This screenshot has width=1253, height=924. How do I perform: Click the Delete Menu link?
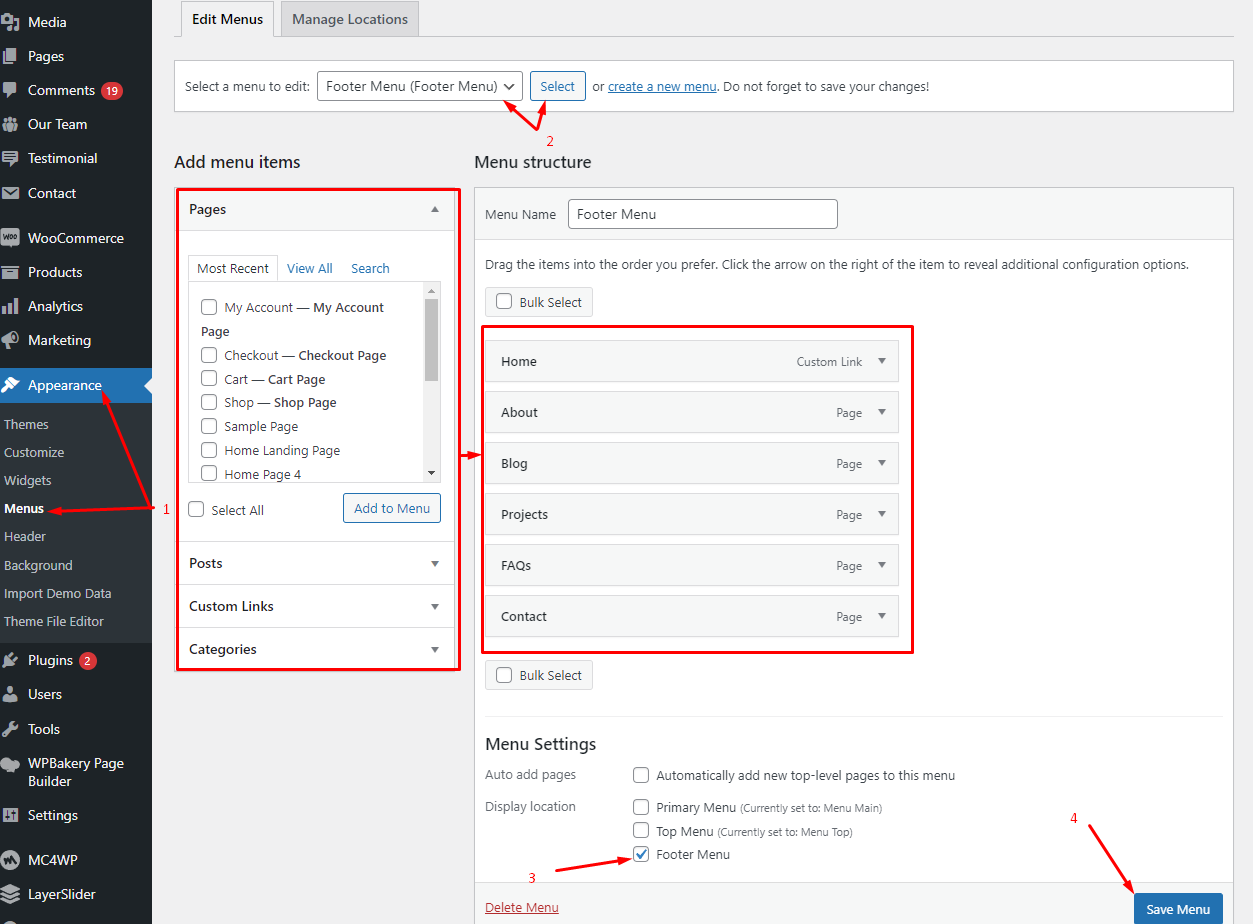522,907
